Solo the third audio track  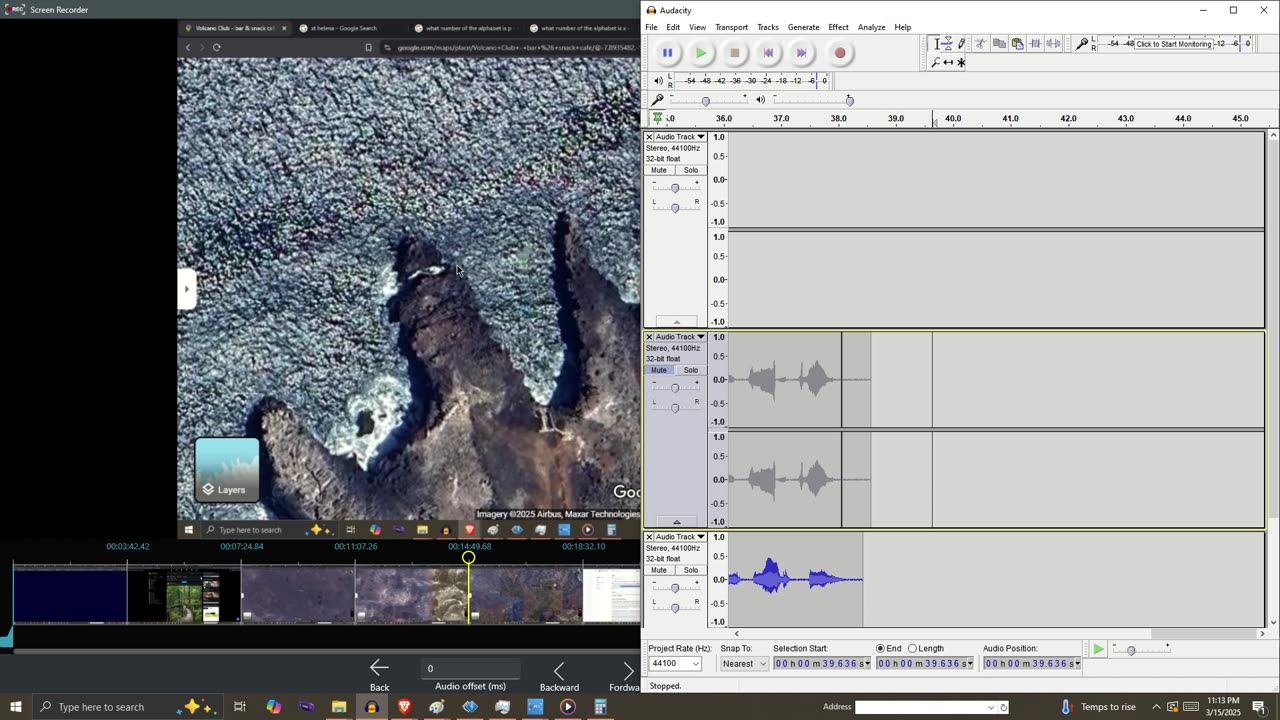[691, 570]
